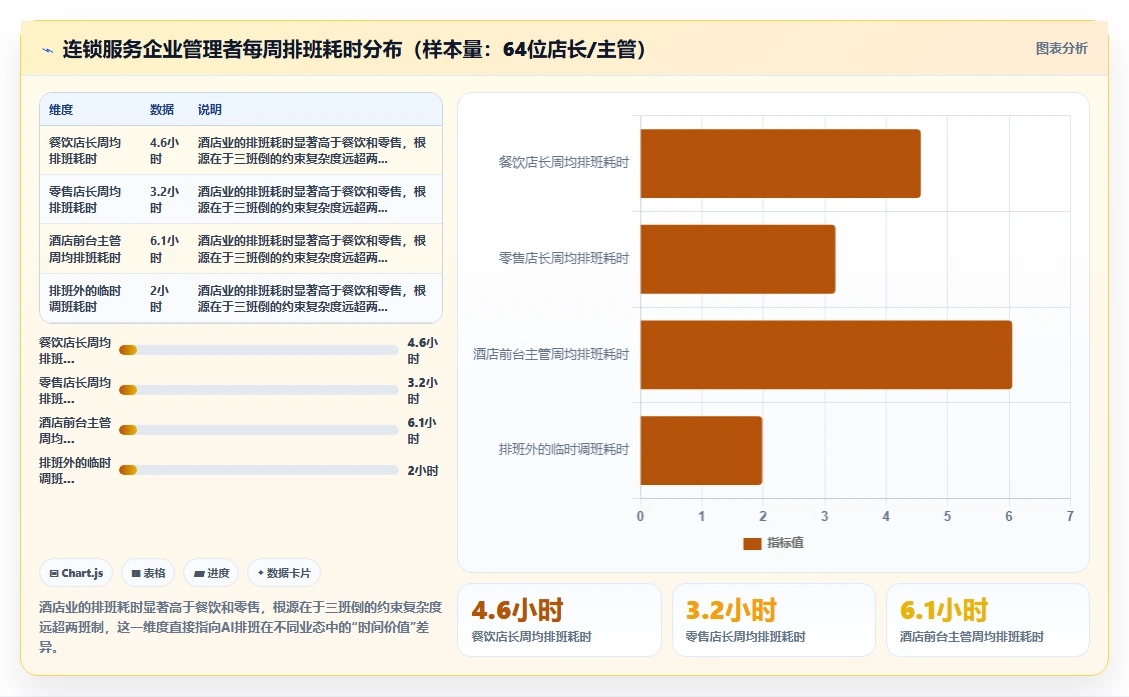The width and height of the screenshot is (1129, 697).
Task: Click the chart bar for 排班外的临时调班耗时
Action: click(x=701, y=451)
